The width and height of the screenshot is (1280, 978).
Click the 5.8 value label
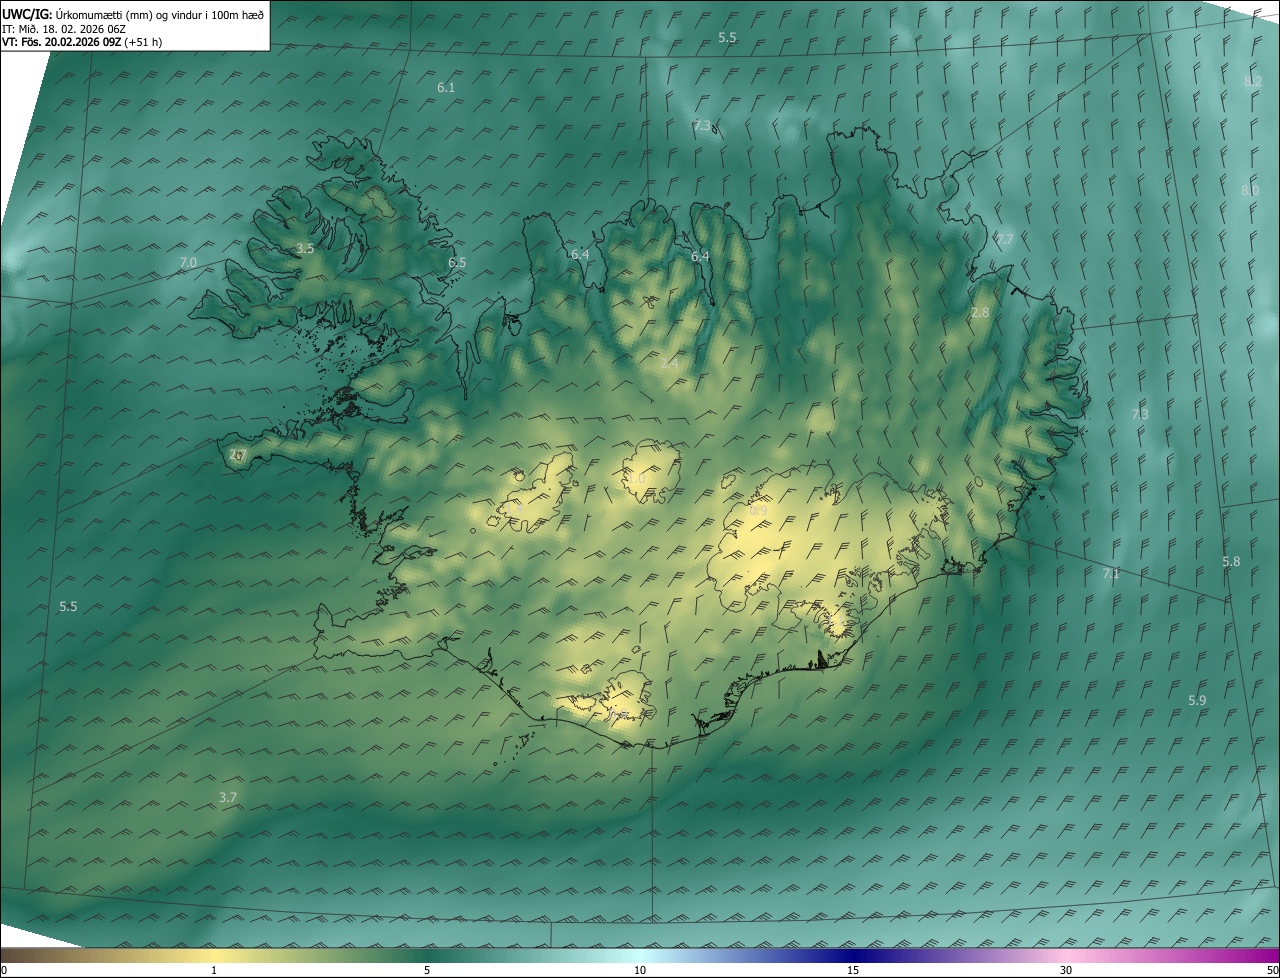[x=1231, y=562]
